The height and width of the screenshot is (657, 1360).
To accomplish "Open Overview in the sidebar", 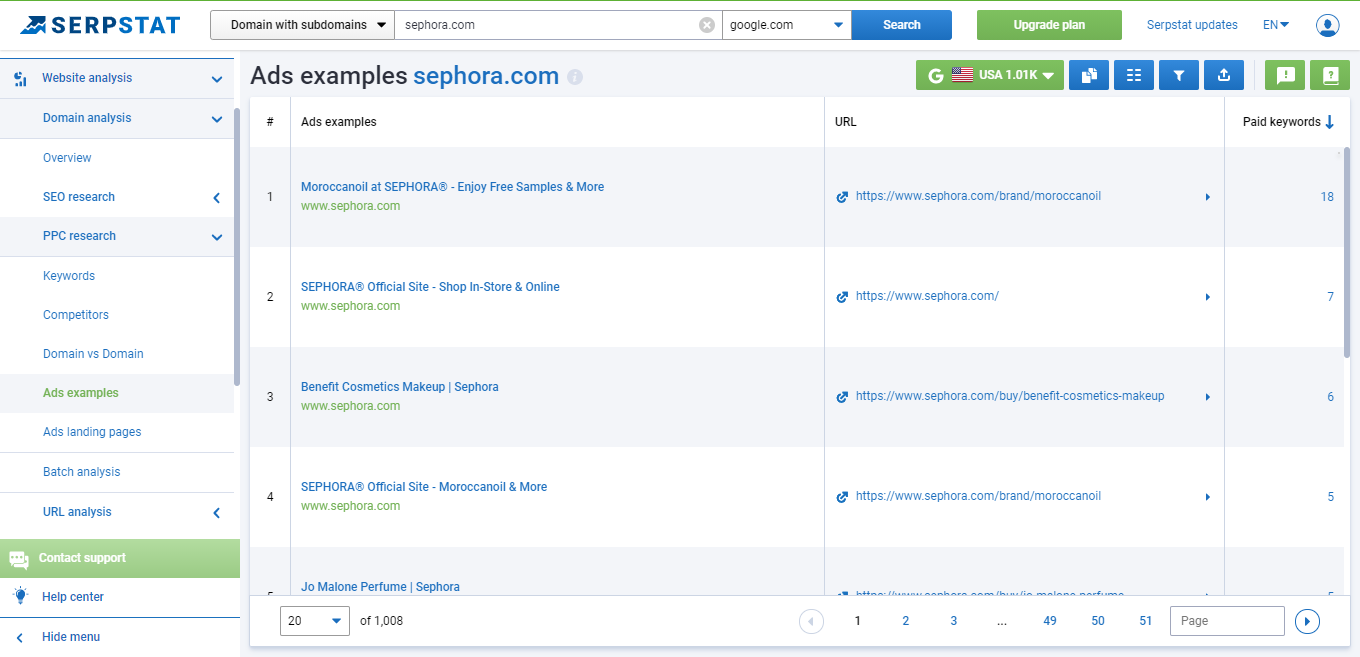I will (67, 158).
